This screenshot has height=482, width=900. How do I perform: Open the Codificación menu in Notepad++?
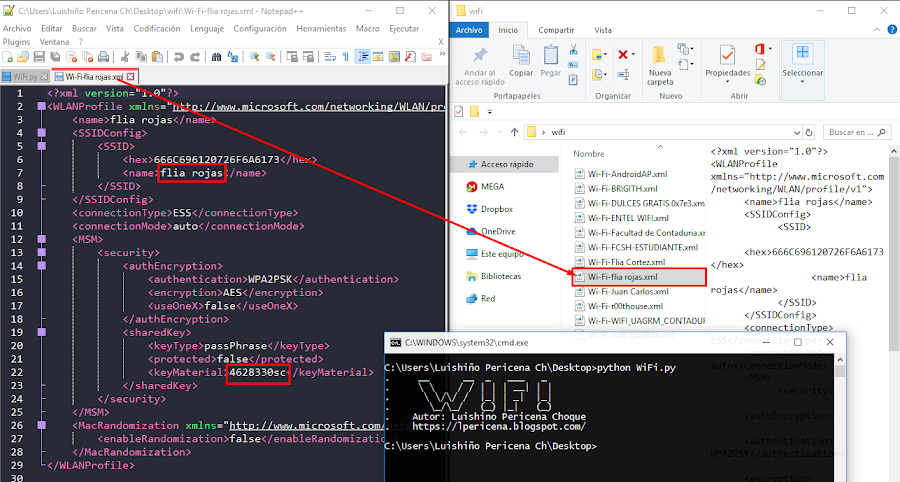point(157,29)
